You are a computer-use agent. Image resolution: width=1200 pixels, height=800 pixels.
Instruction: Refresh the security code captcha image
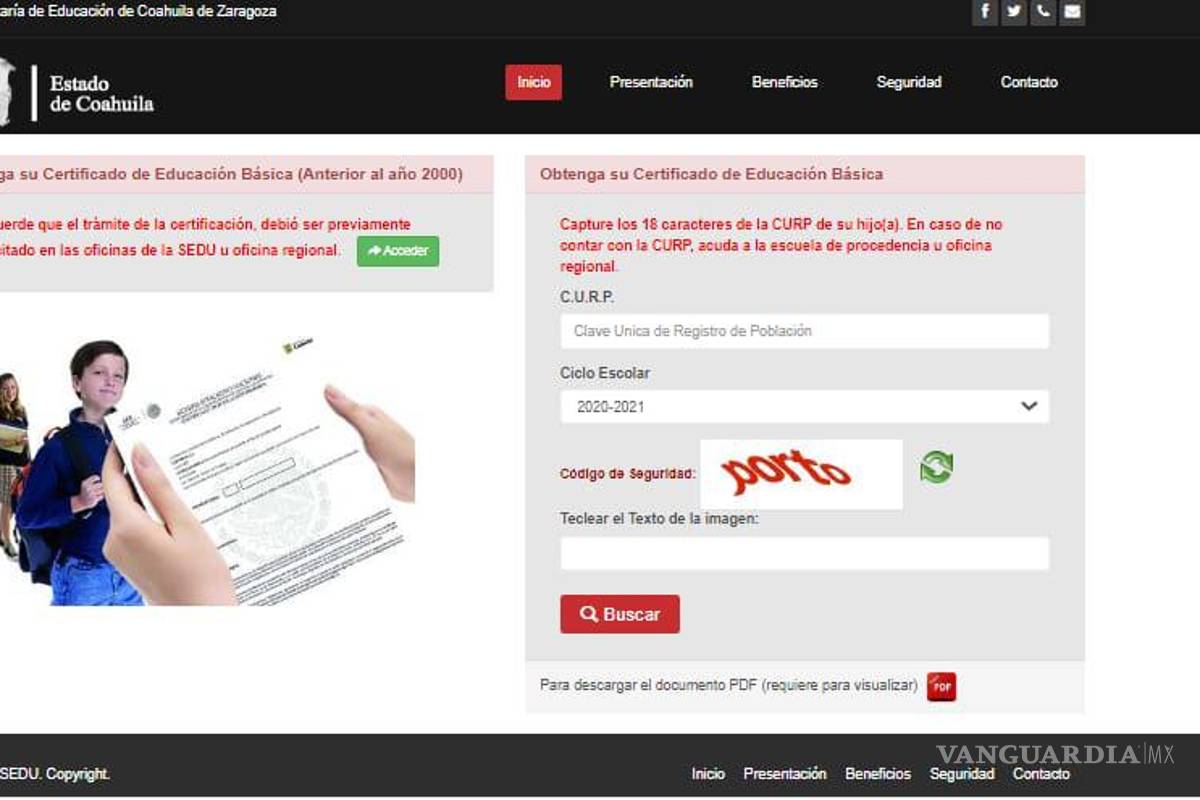tap(936, 468)
